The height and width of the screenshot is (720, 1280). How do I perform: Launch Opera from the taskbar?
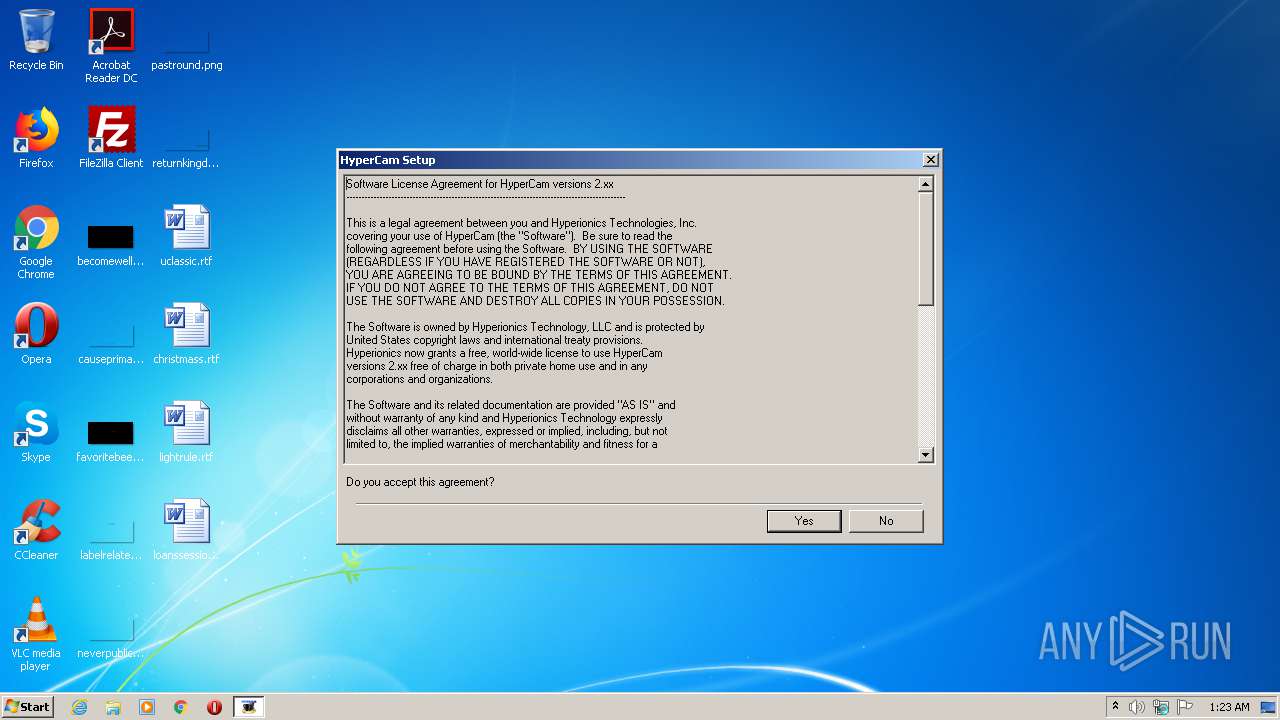pos(214,707)
